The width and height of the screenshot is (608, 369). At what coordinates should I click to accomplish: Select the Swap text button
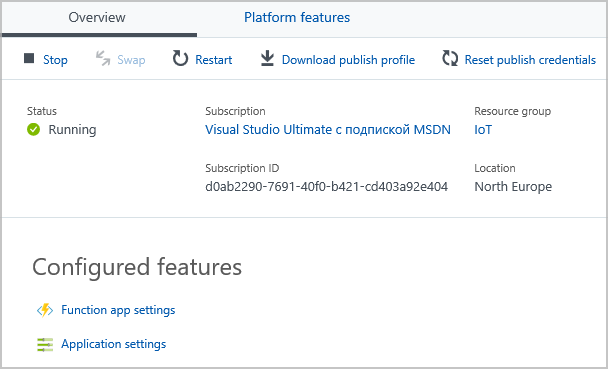click(131, 60)
